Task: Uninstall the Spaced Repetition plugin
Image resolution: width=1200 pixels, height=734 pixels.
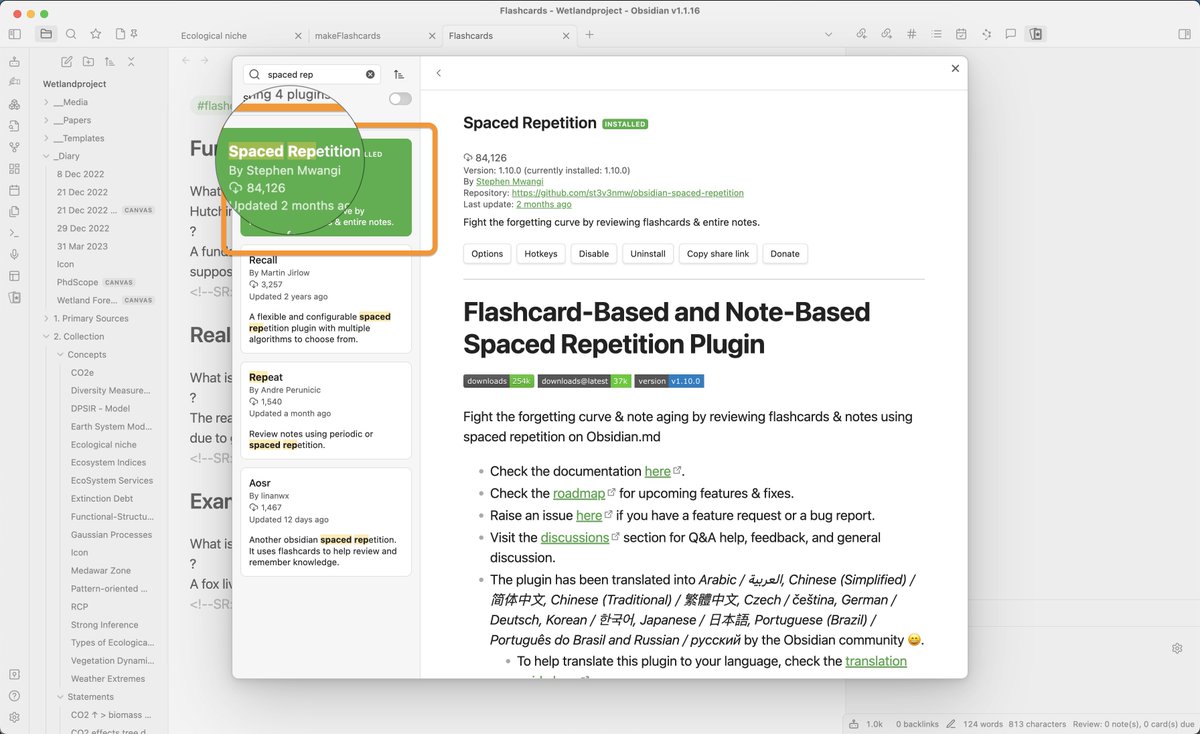Action: coord(648,253)
